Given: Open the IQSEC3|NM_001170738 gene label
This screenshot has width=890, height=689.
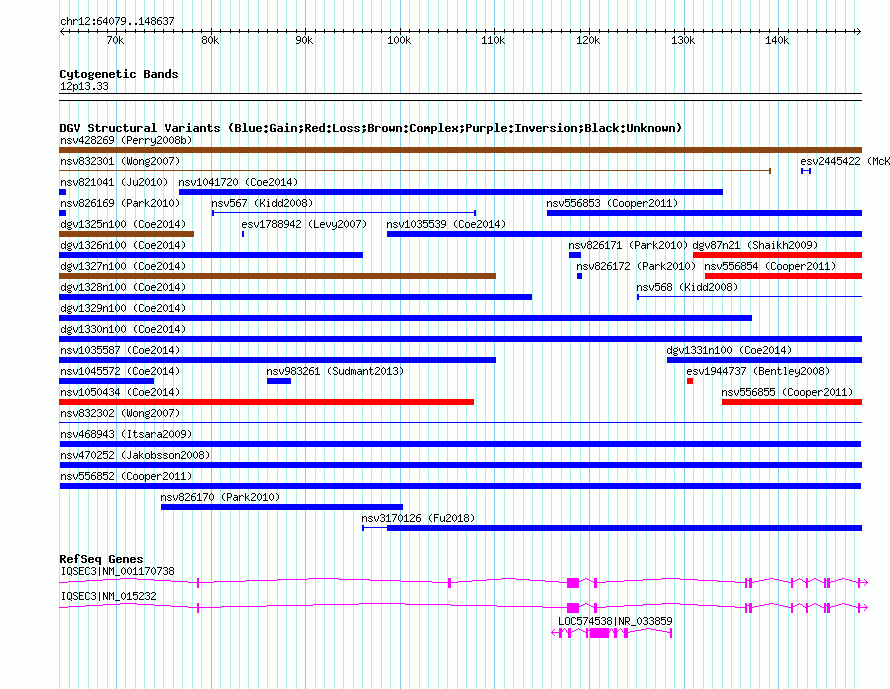Looking at the screenshot, I should pos(117,571).
